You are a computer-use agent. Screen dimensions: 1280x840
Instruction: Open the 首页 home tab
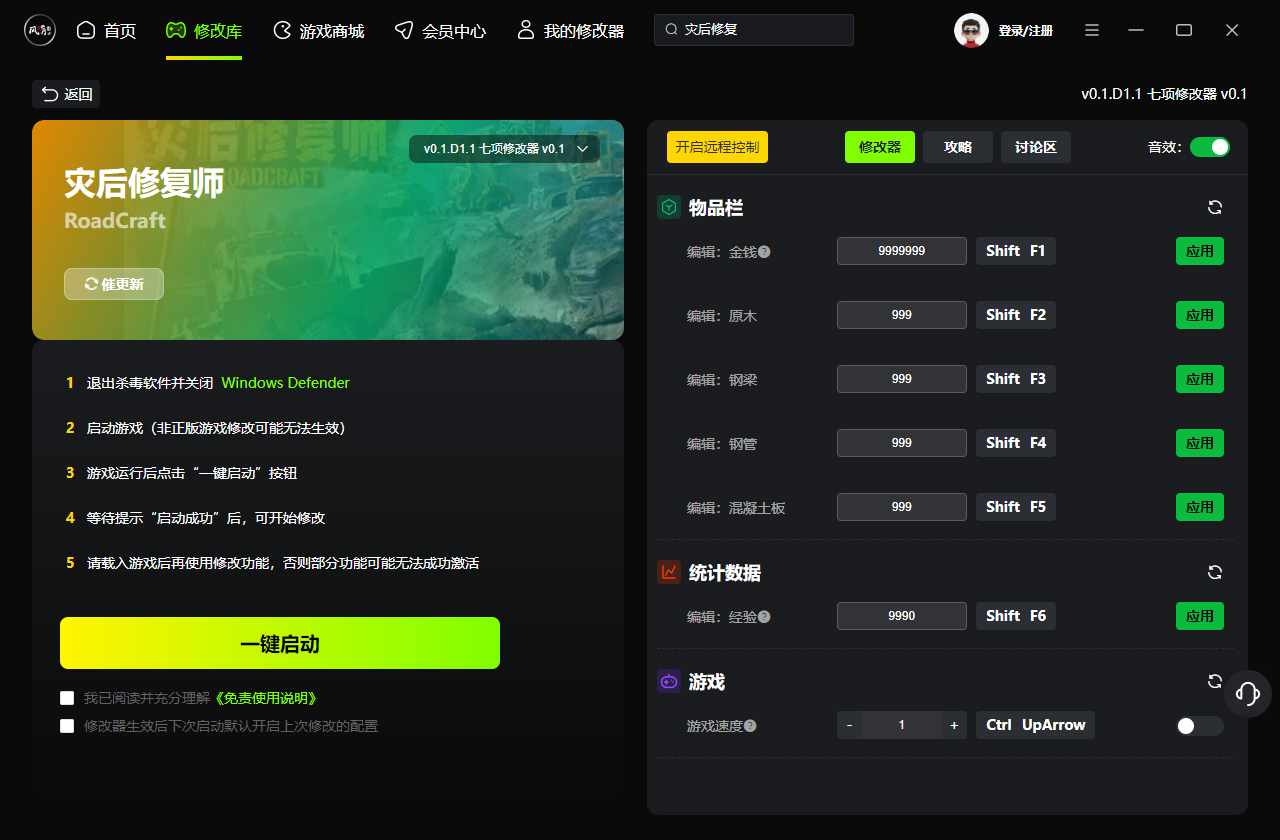[x=106, y=31]
